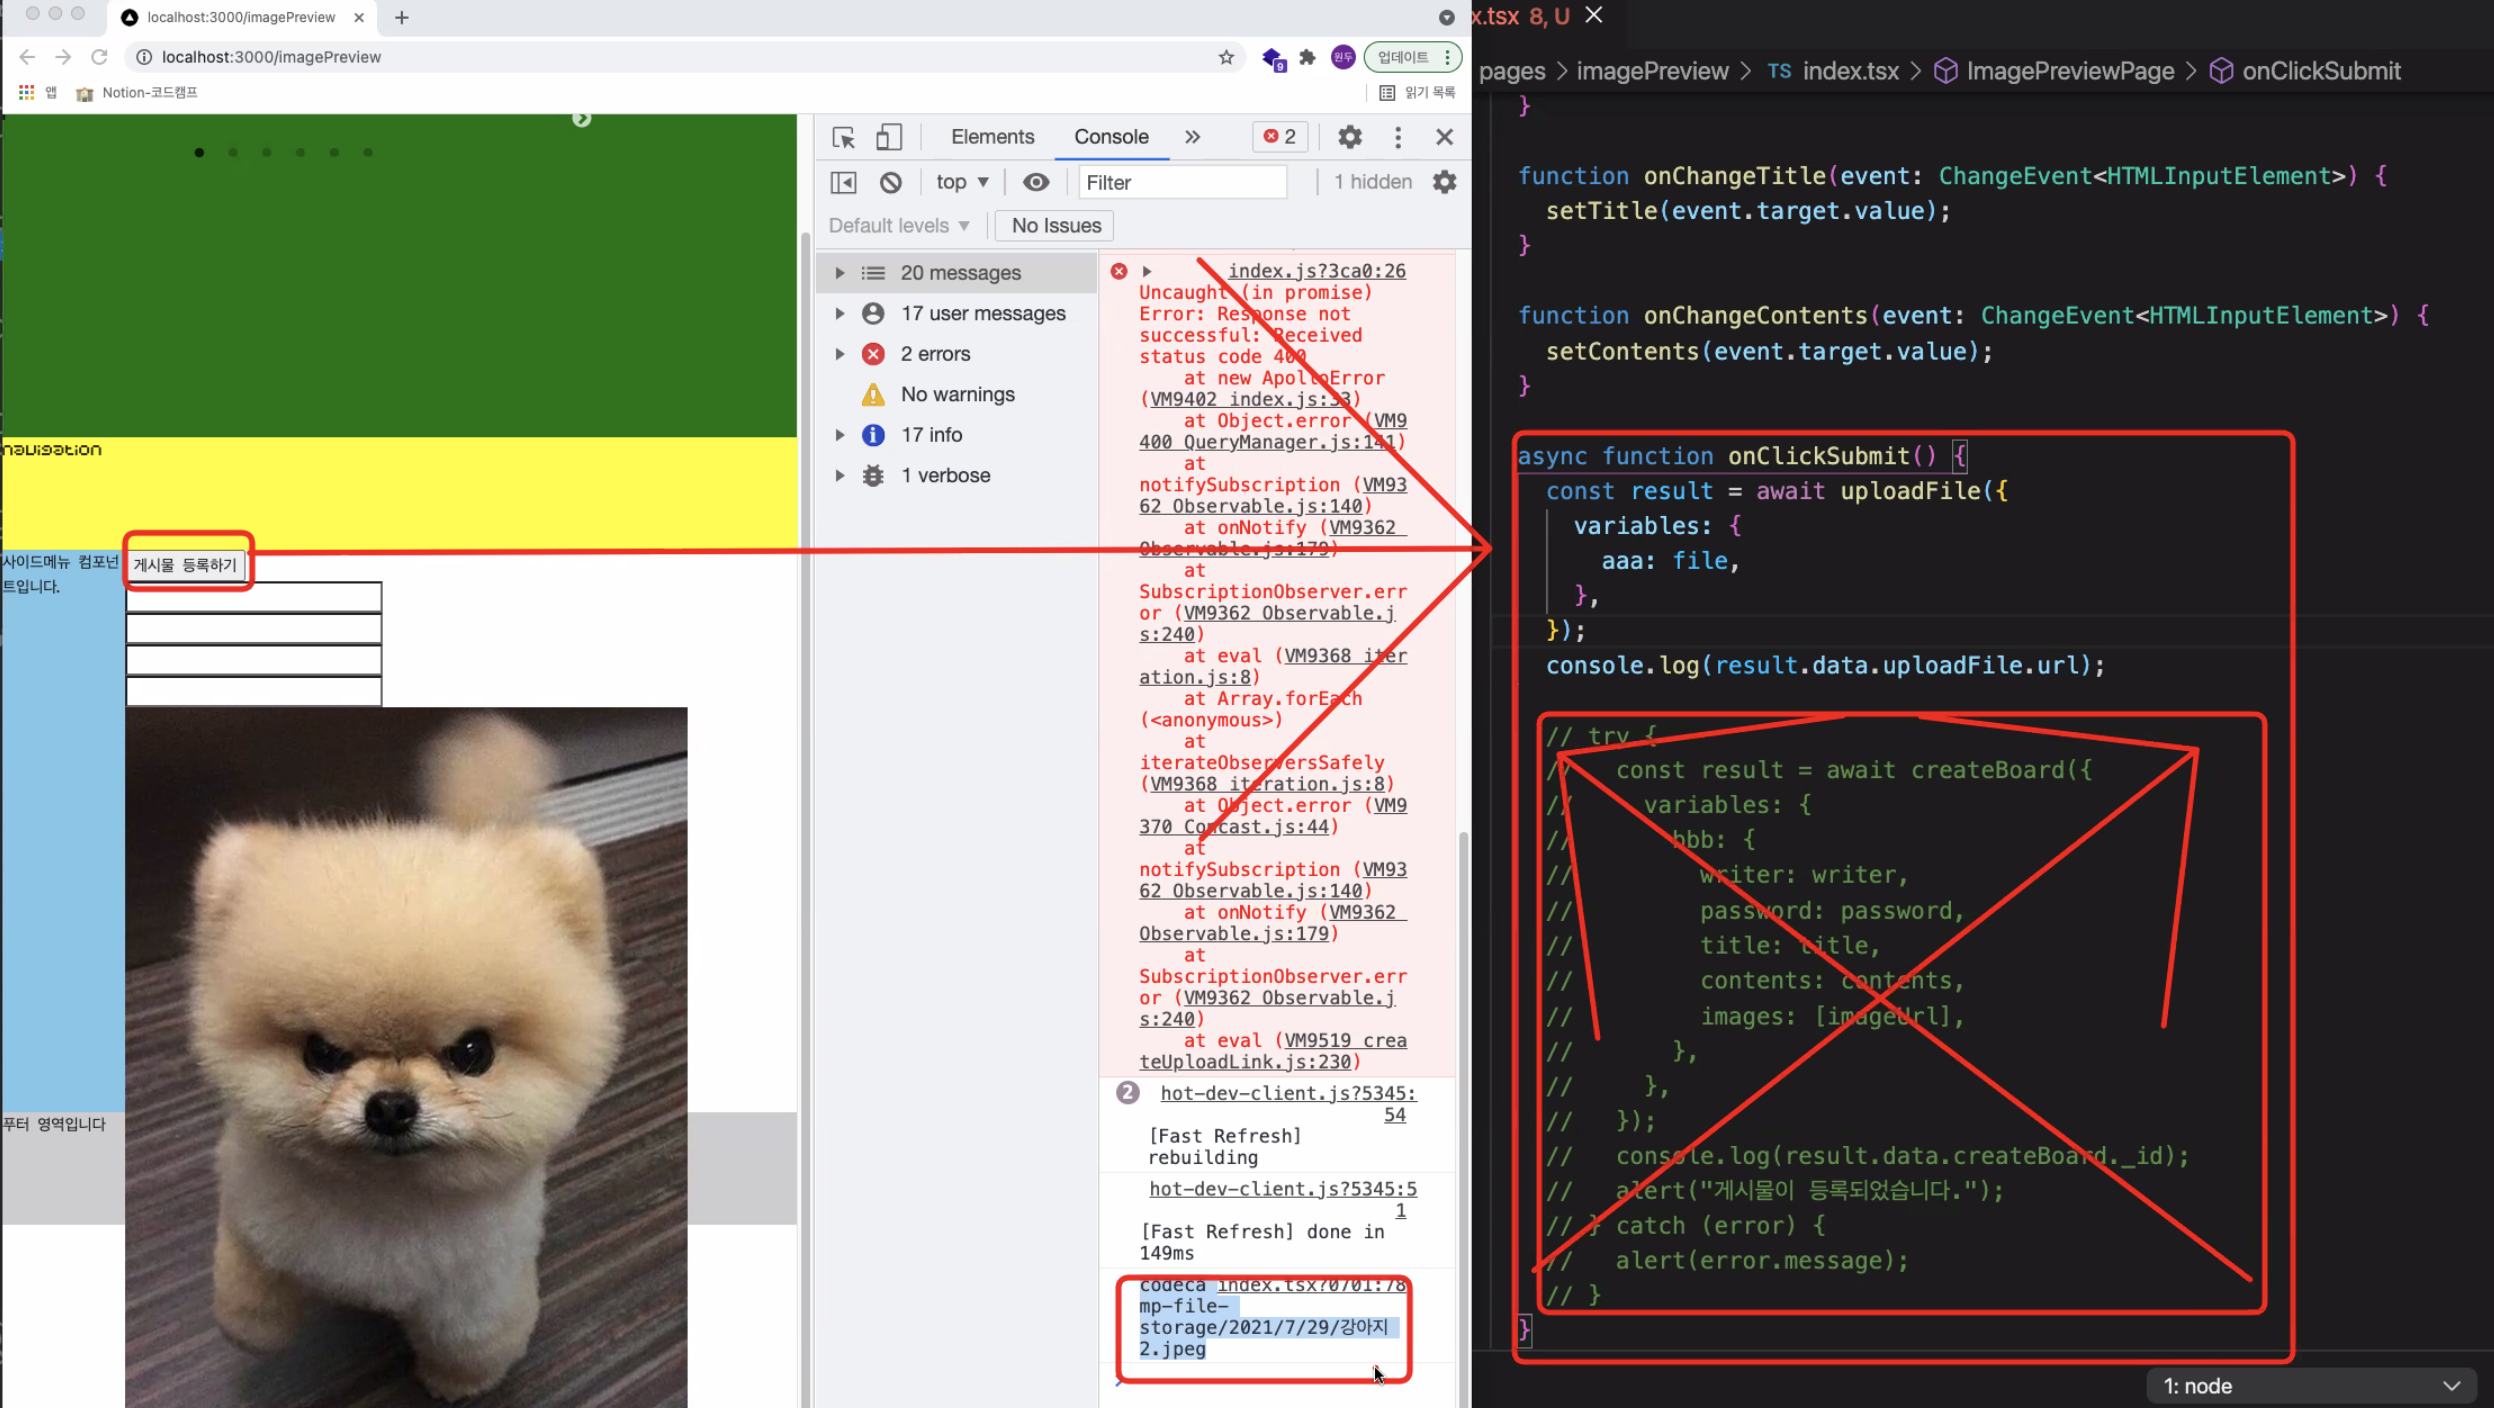Click the console Filter input field

1182,182
